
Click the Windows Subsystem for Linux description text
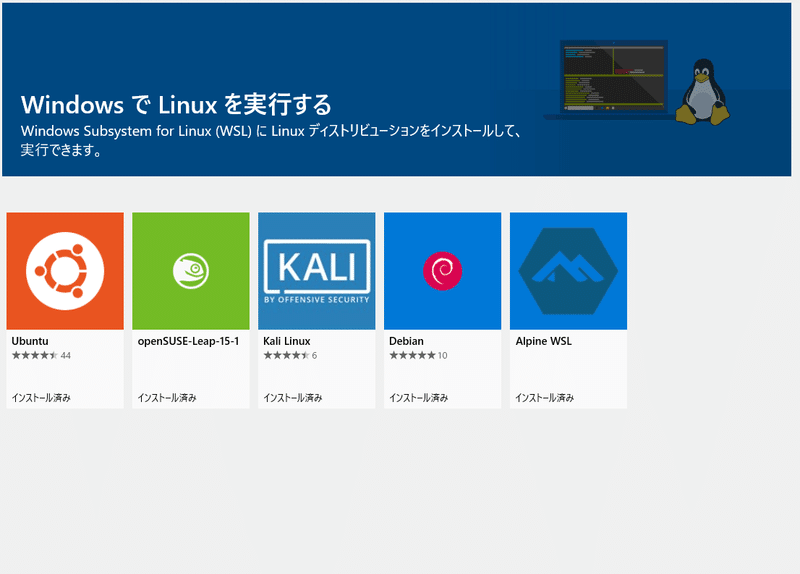(x=271, y=140)
